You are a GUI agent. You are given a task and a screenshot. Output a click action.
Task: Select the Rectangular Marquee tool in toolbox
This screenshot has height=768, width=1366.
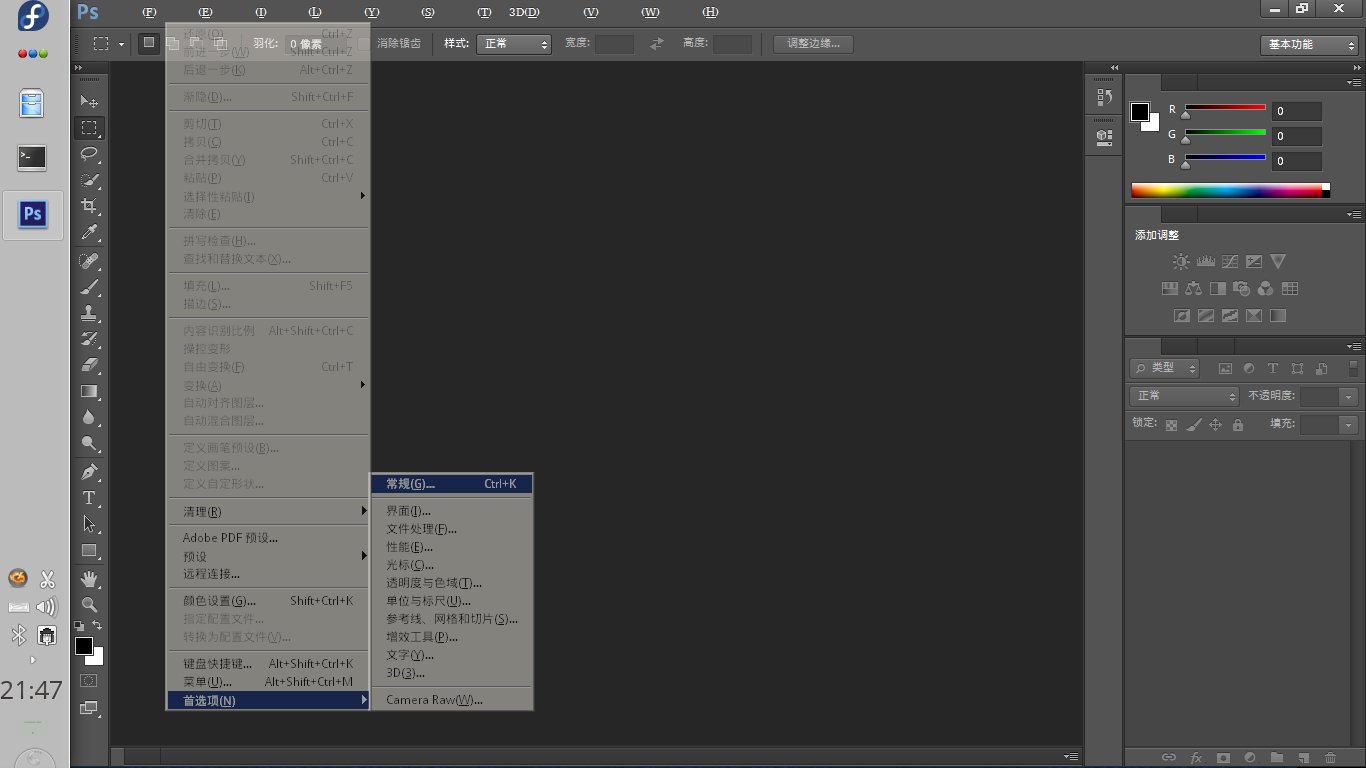point(89,128)
